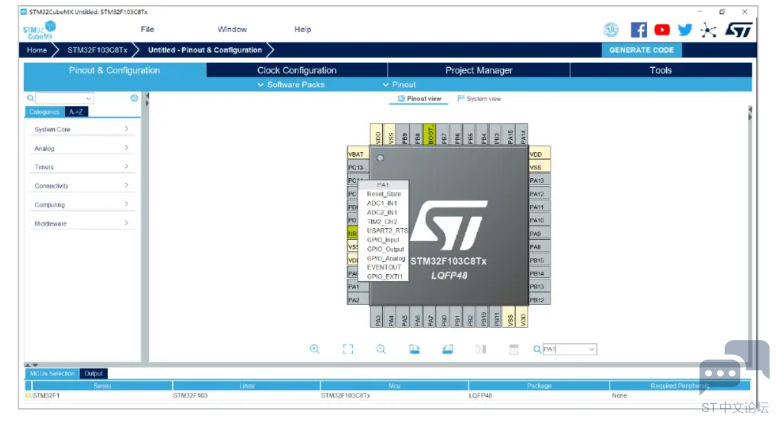Switch to Pinout view
778x423 pixels.
[x=419, y=99]
